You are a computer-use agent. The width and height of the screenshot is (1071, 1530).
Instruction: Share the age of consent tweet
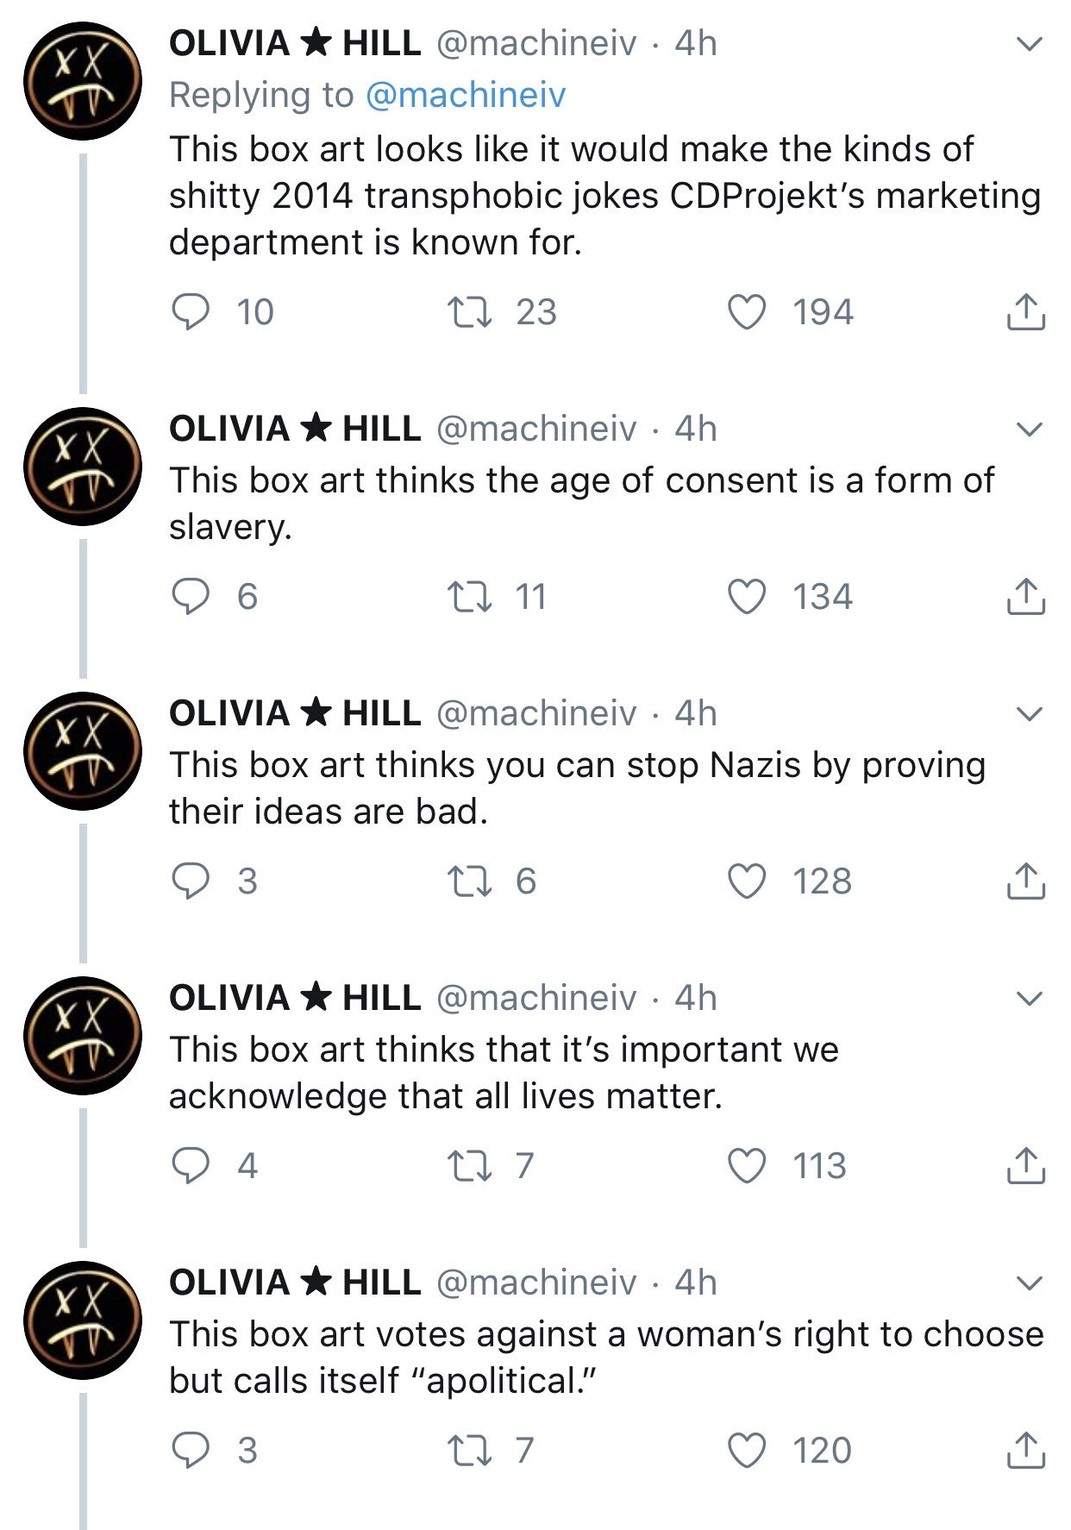pos(1025,596)
